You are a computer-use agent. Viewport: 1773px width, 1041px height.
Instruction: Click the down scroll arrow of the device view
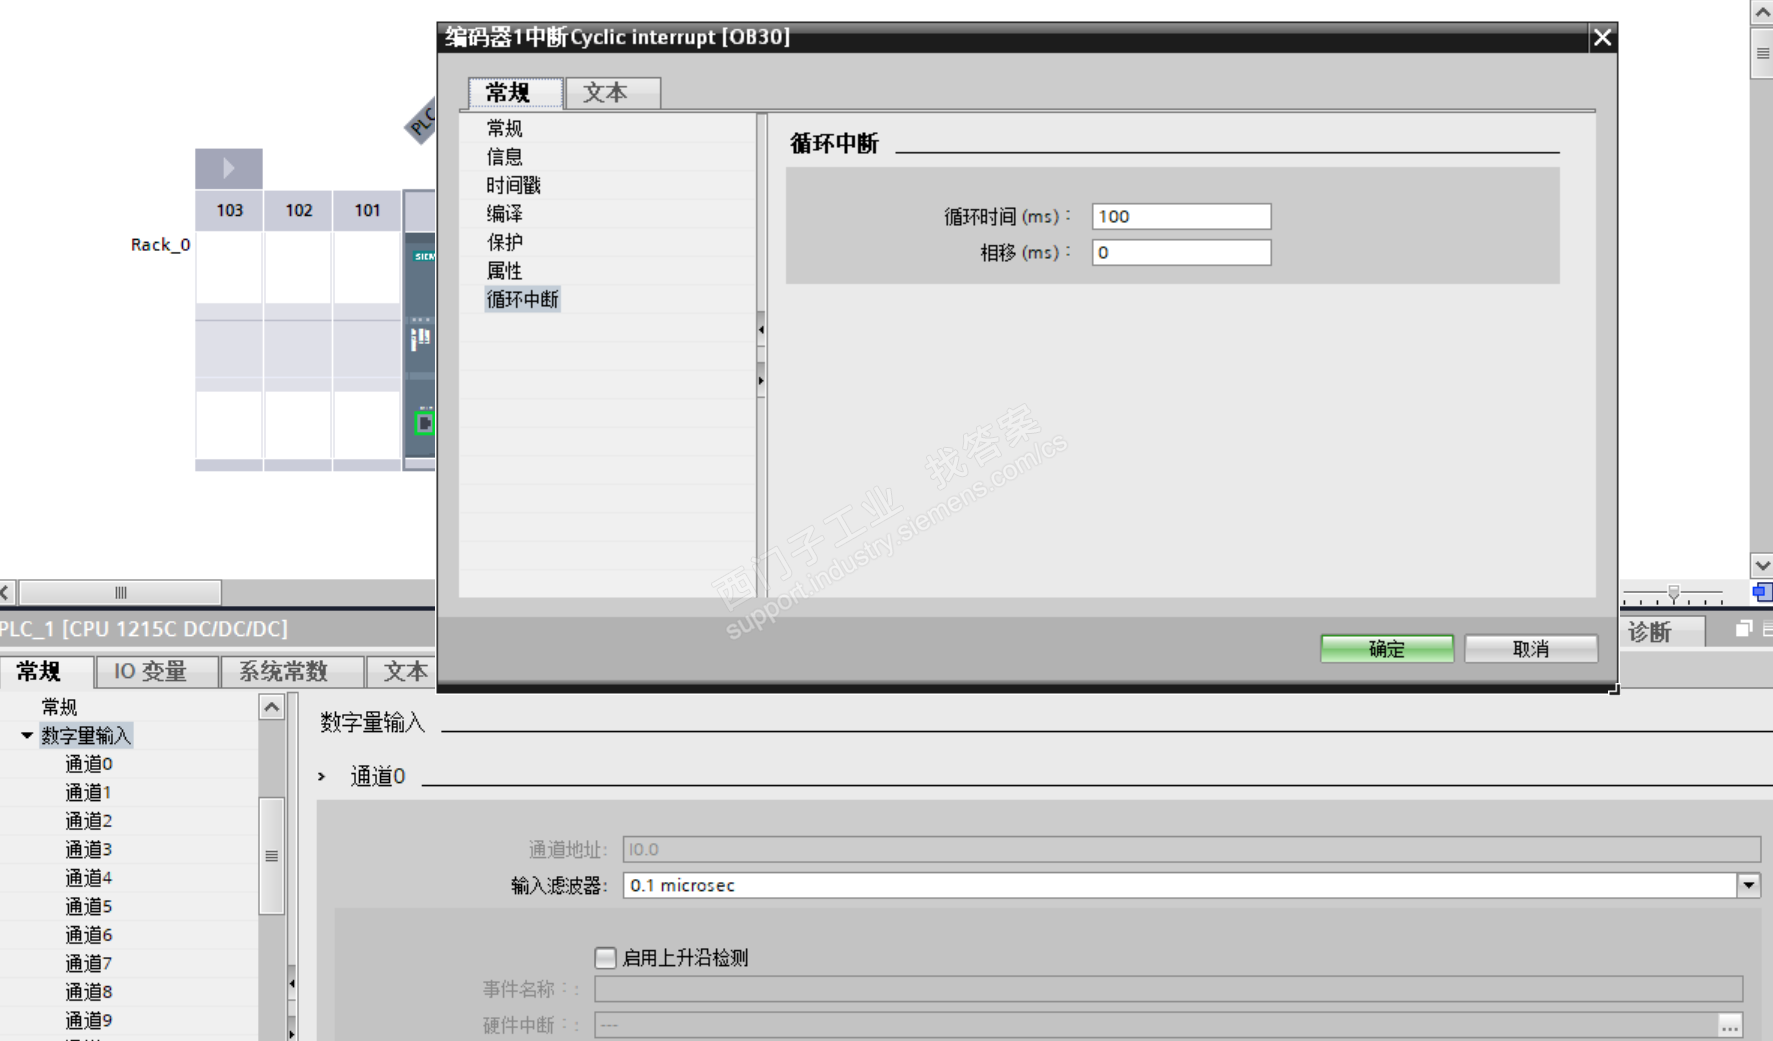1762,565
